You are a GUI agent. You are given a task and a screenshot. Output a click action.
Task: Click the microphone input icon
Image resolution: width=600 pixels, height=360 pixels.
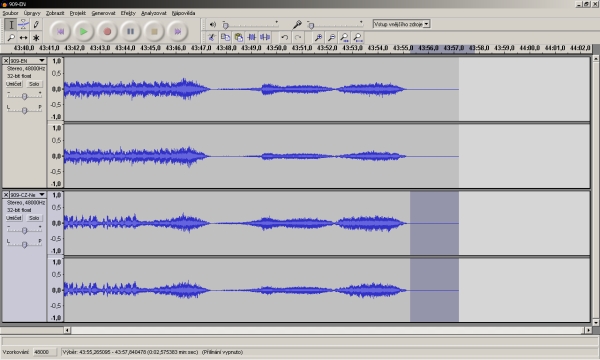(x=297, y=24)
